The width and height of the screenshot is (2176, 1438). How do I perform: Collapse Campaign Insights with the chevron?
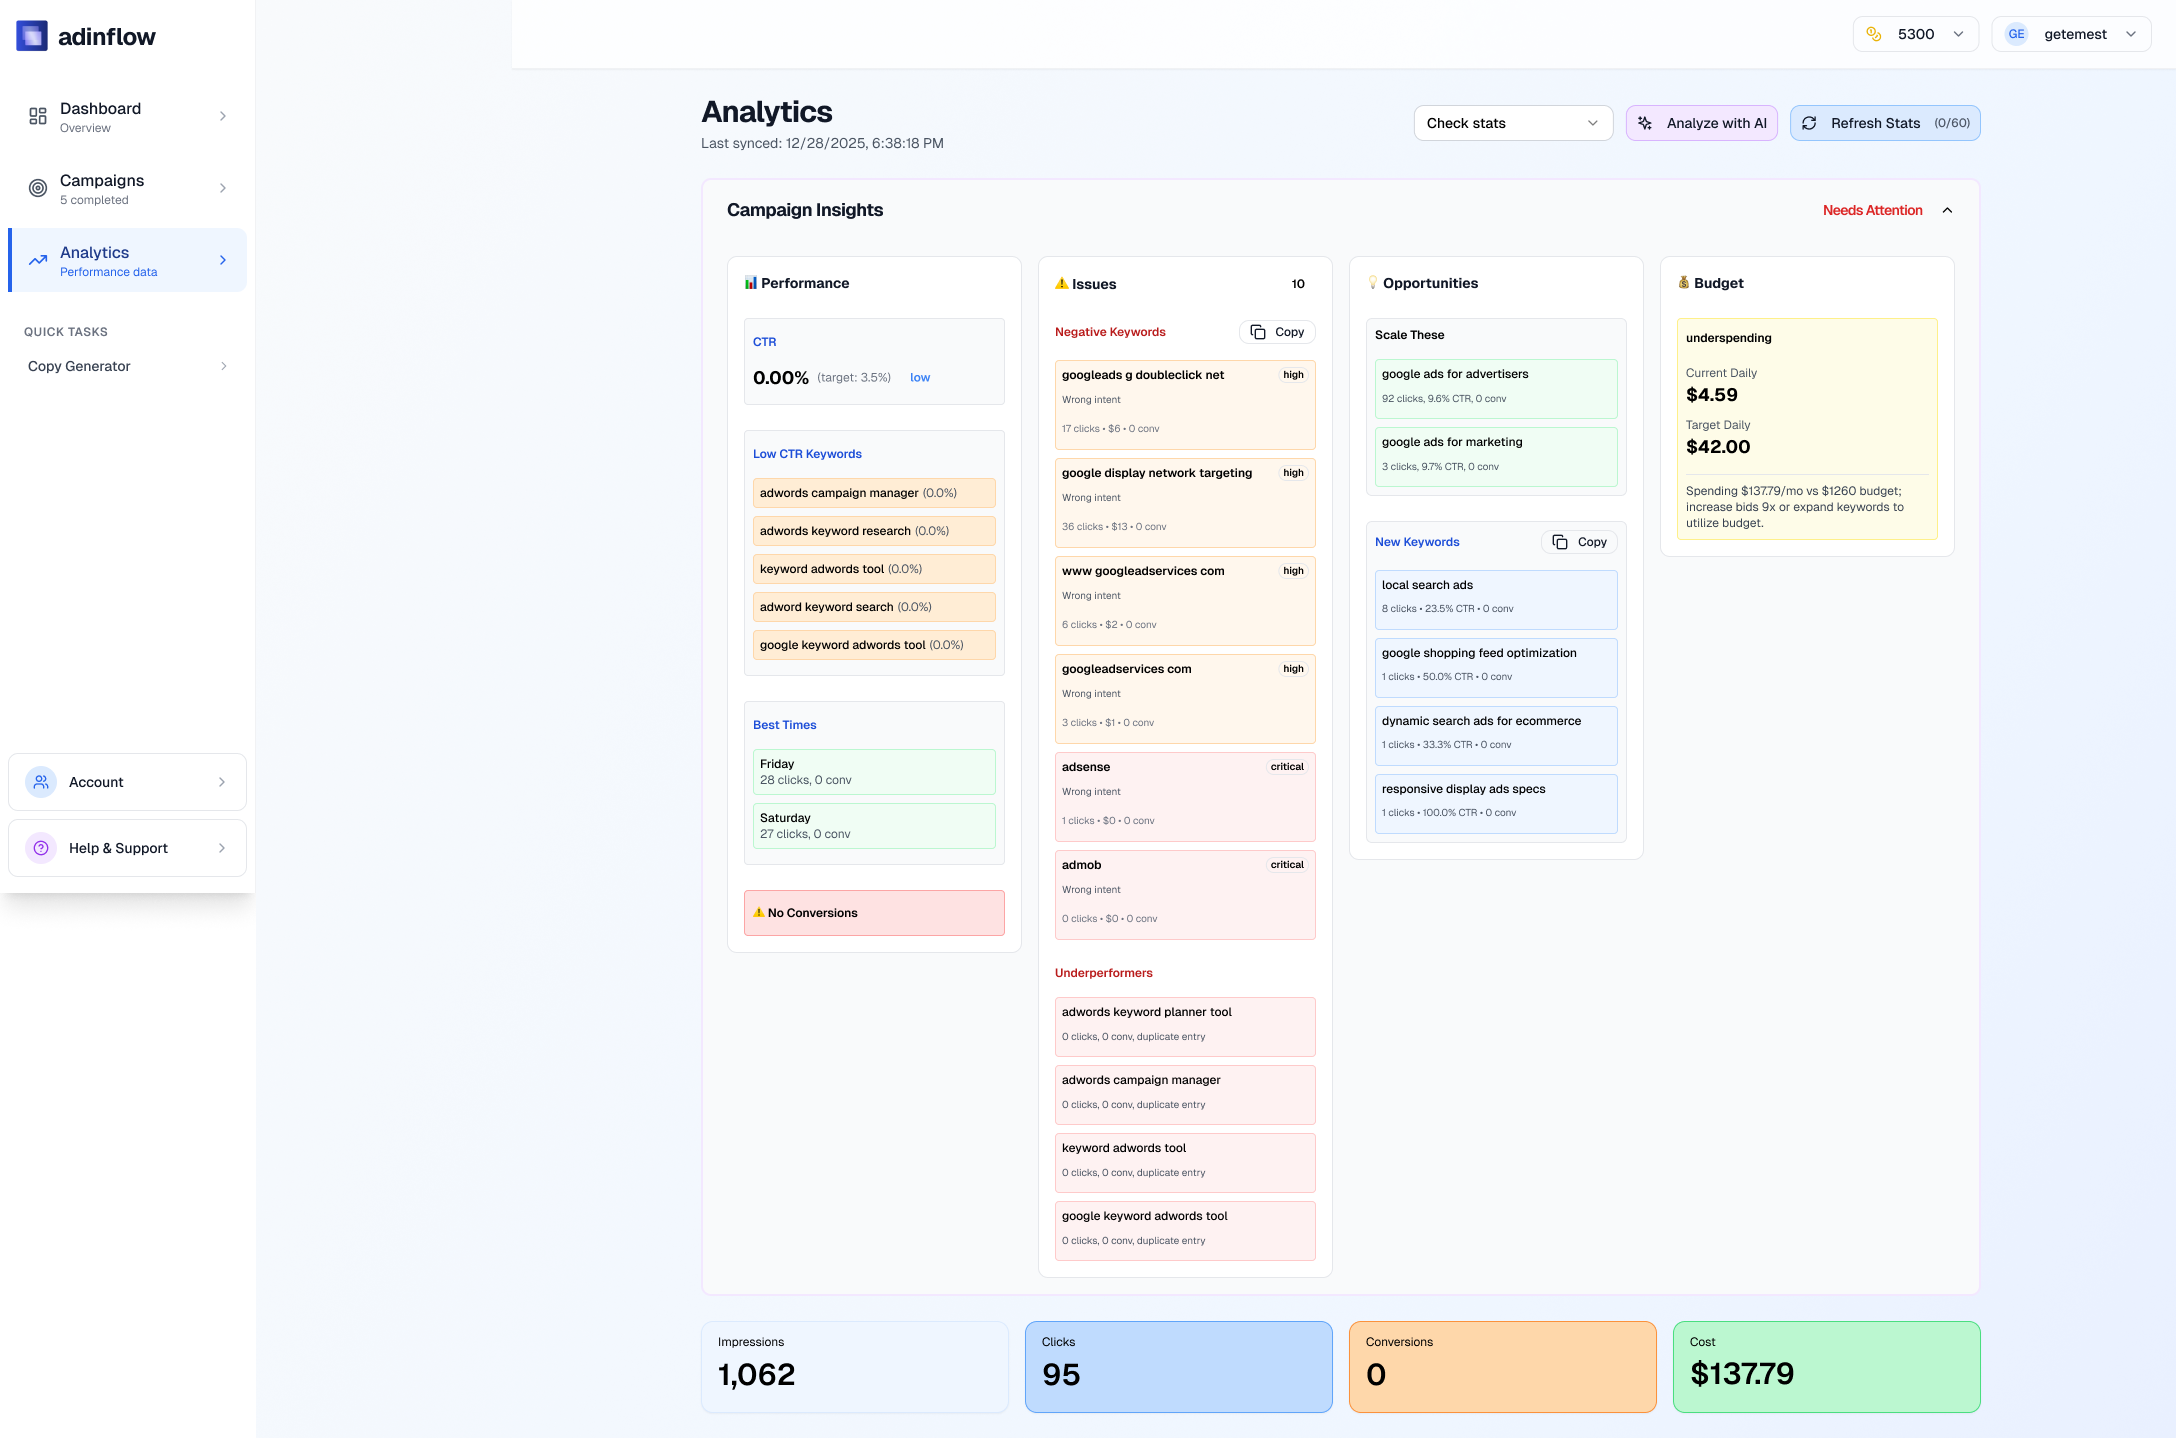(1948, 210)
